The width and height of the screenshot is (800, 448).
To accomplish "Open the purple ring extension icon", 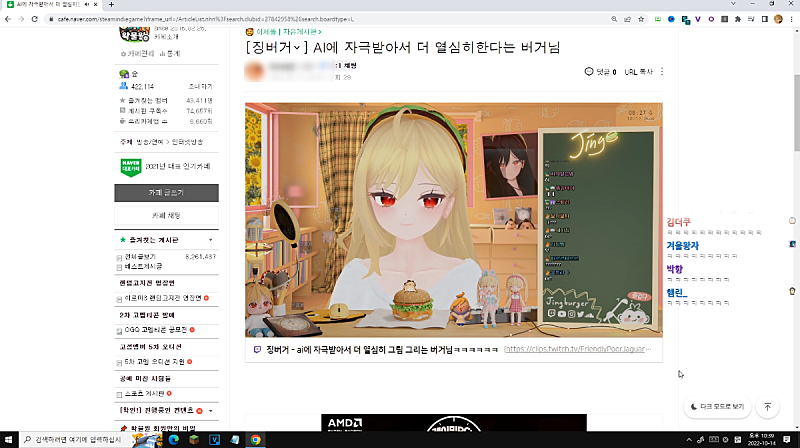I will (711, 19).
